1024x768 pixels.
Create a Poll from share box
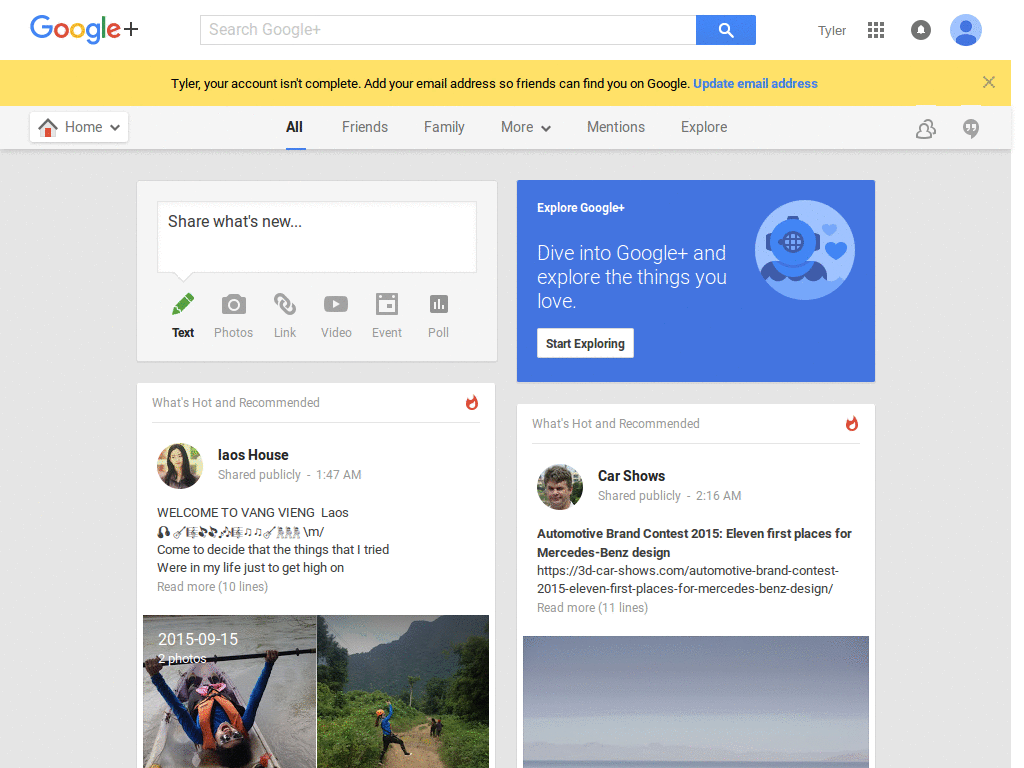tap(438, 304)
